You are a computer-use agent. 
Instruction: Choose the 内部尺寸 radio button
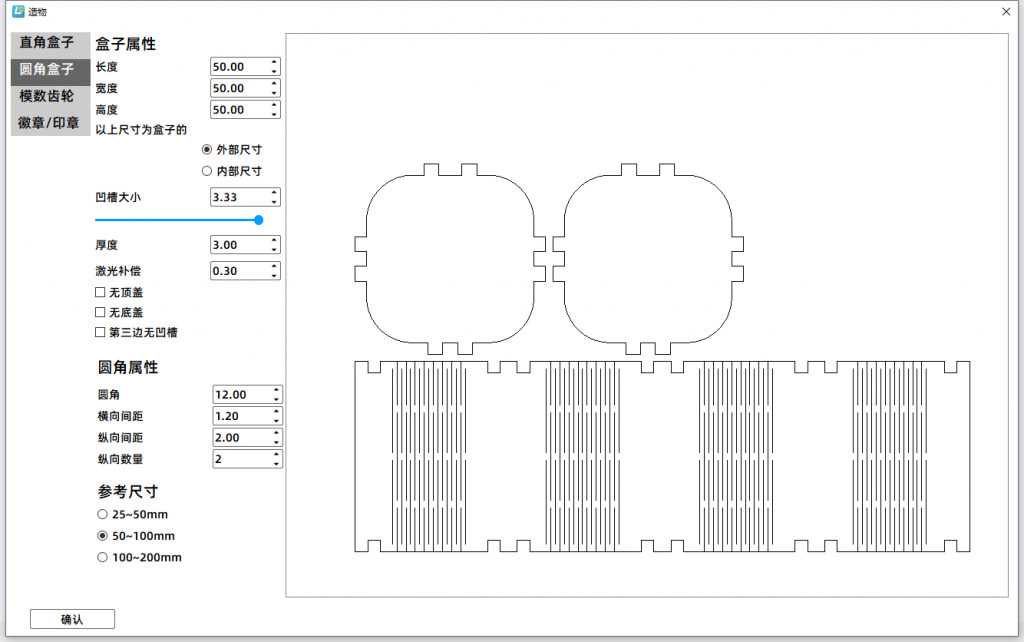207,171
